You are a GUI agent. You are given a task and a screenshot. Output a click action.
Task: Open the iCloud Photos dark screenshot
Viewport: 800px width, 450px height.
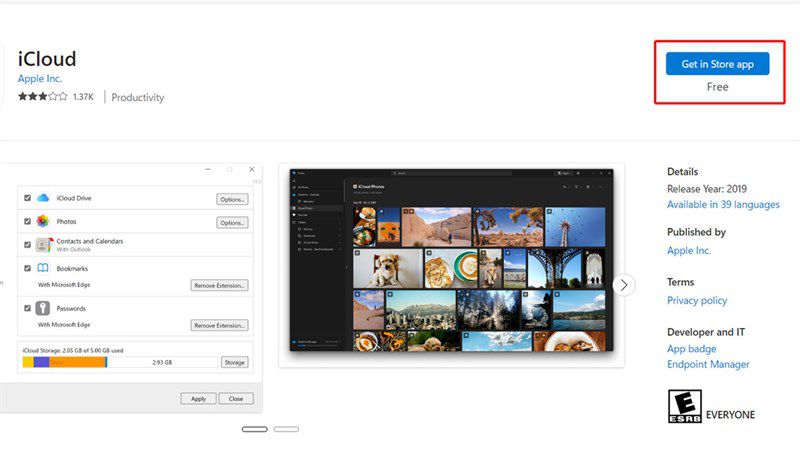click(452, 260)
